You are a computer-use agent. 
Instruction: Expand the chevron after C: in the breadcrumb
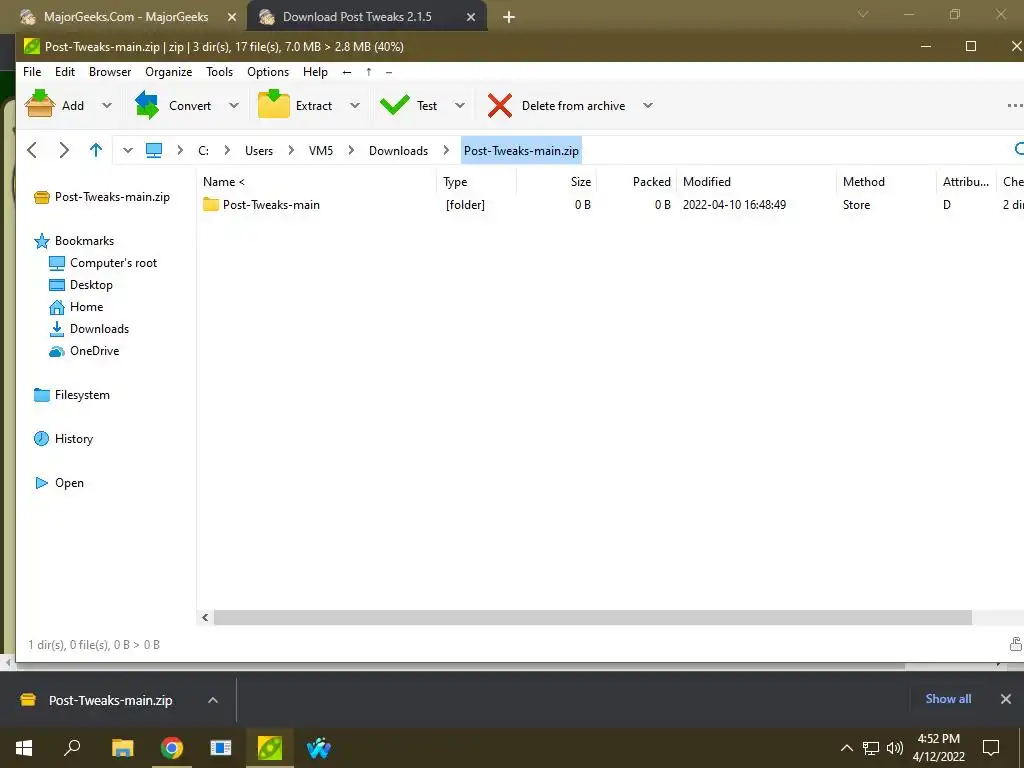click(227, 150)
